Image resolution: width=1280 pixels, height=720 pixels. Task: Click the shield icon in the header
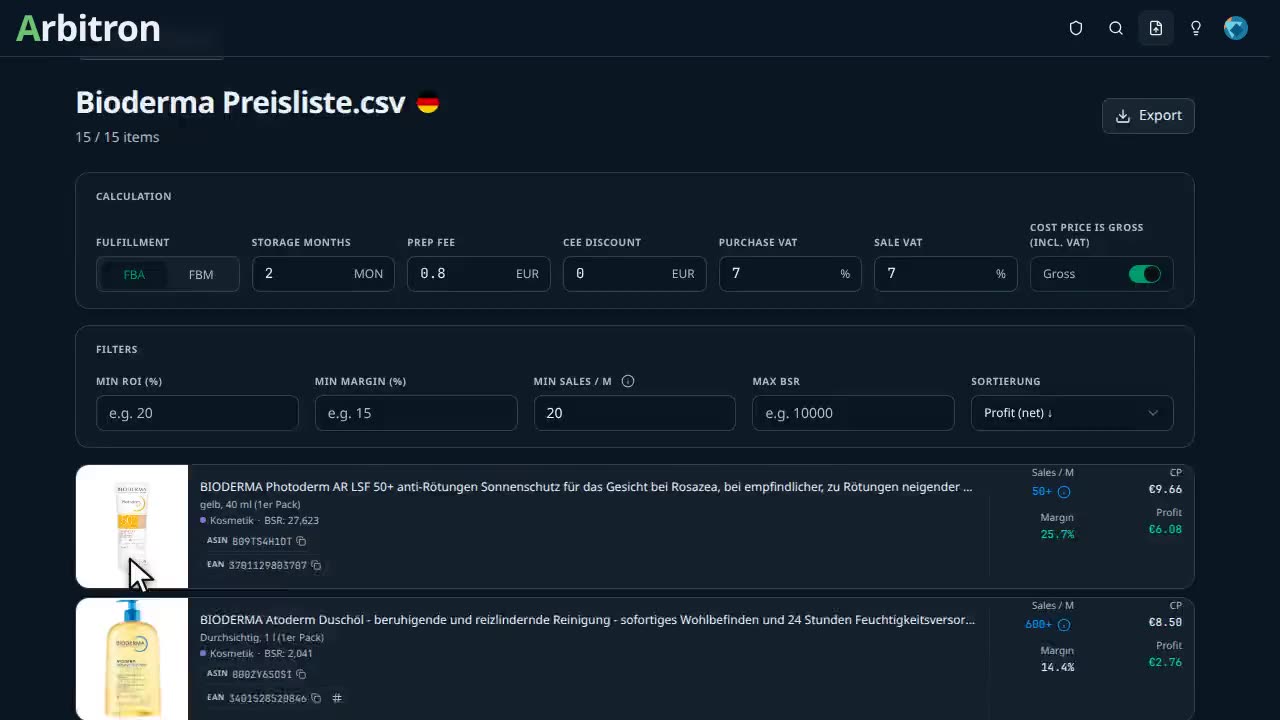pyautogui.click(x=1076, y=28)
